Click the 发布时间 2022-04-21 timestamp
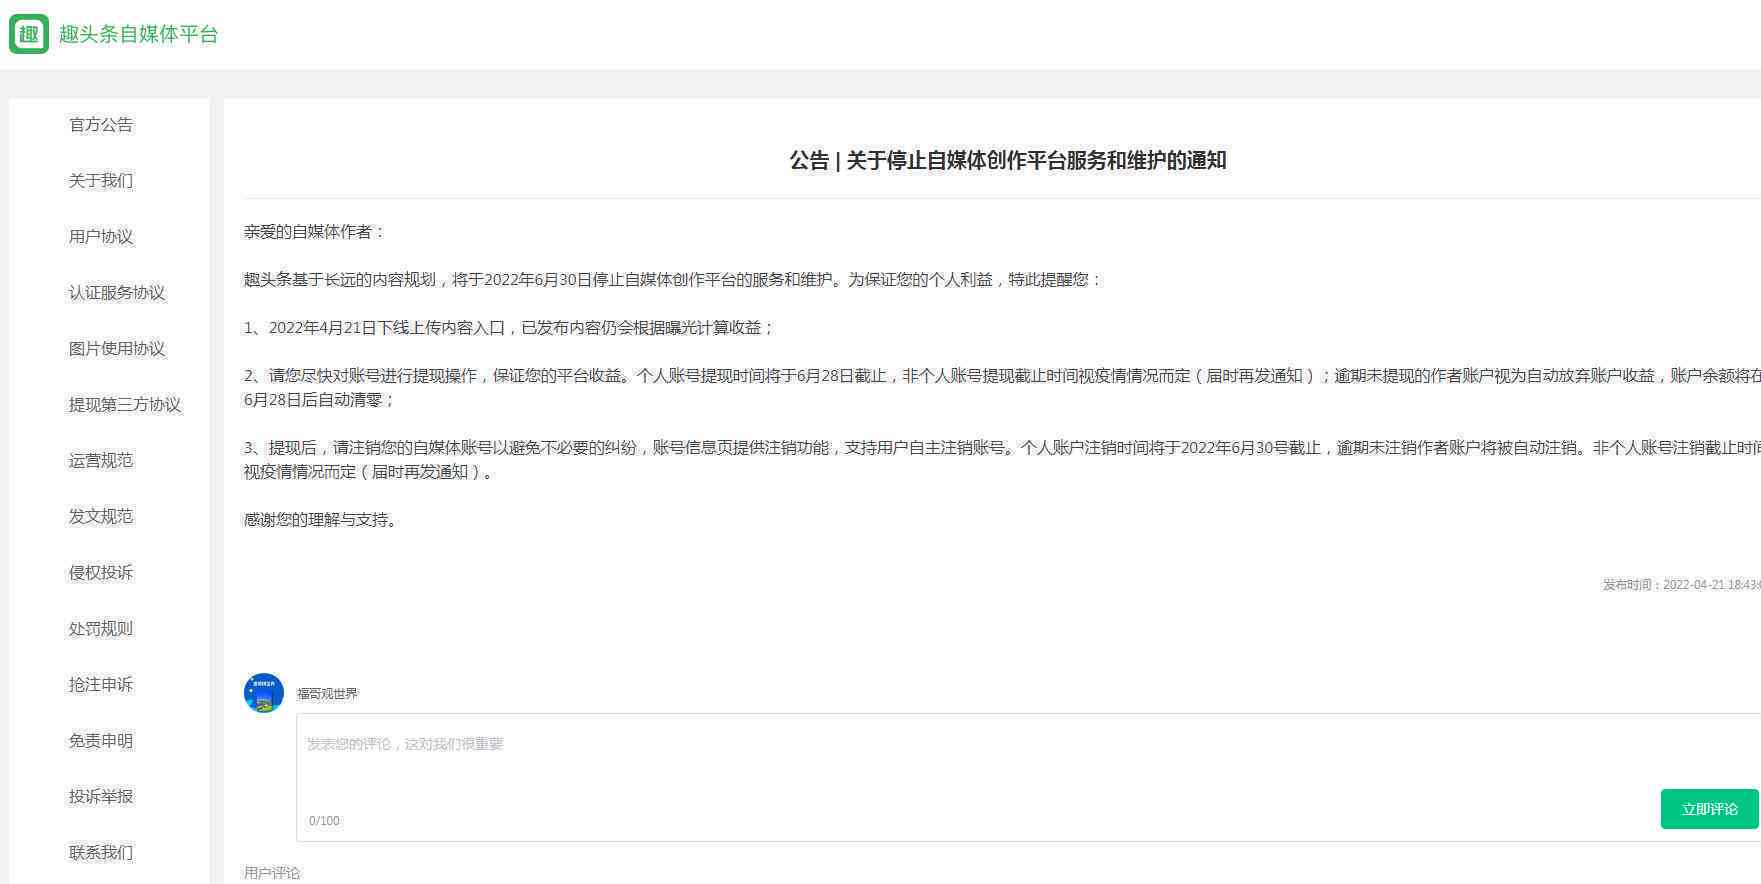Screen dimensions: 1761x884 click(x=1681, y=585)
